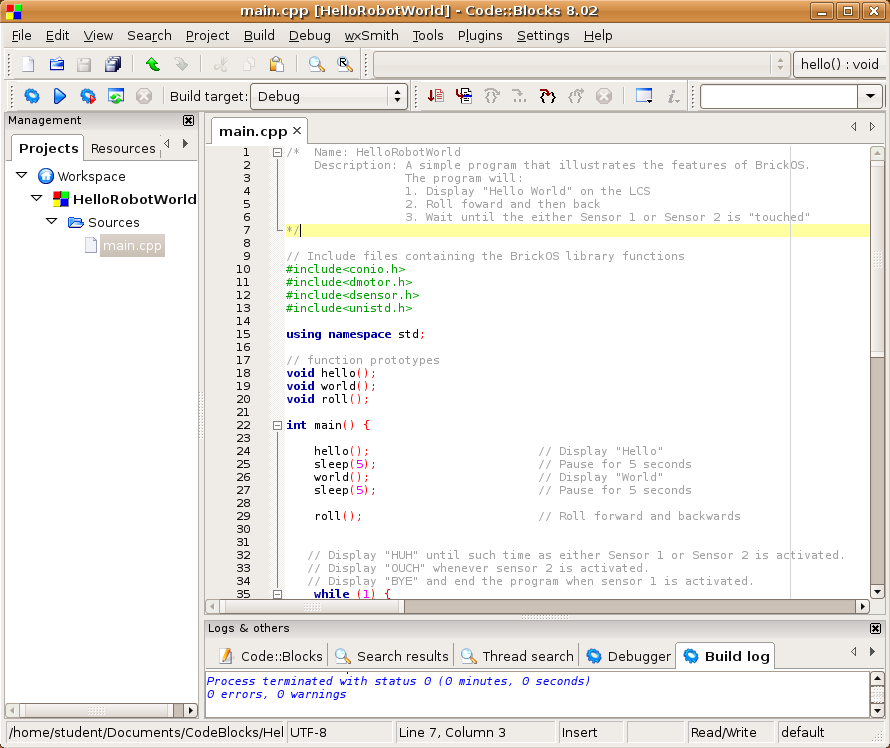Image resolution: width=890 pixels, height=748 pixels.
Task: Click the log tabs scroll-right arrow
Action: click(x=872, y=652)
